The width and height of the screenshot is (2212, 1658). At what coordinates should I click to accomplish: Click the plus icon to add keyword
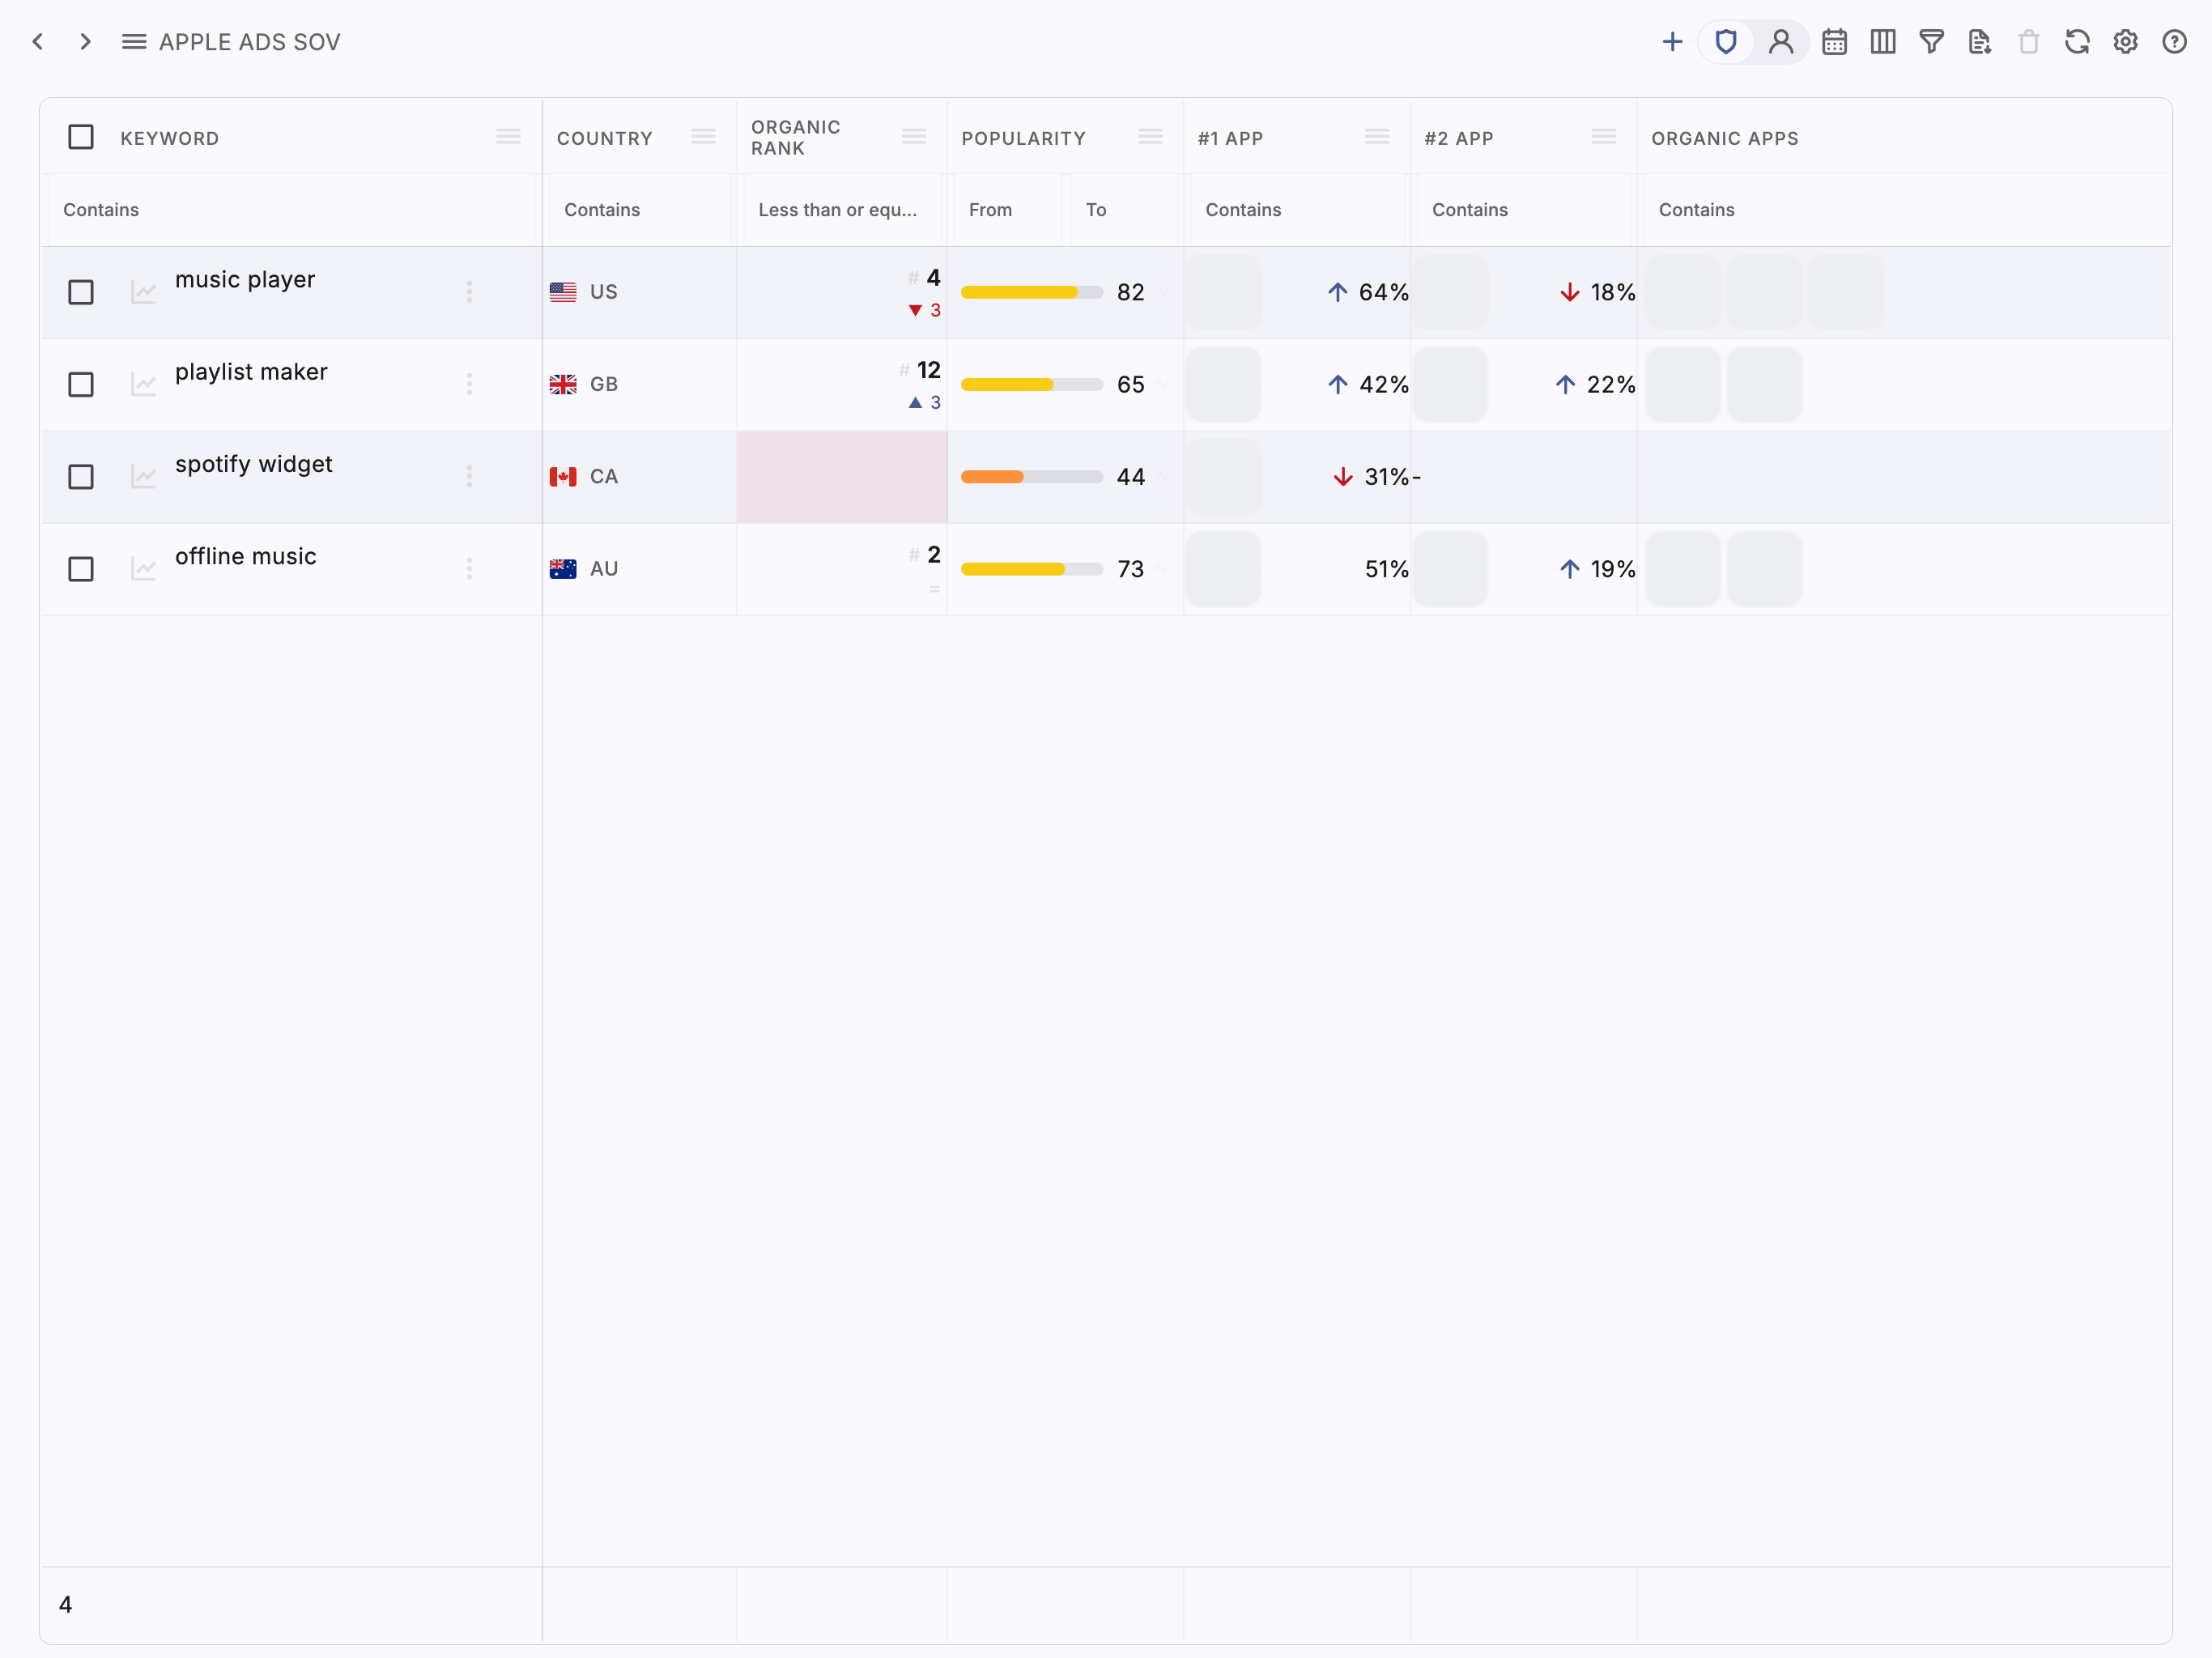point(1672,42)
